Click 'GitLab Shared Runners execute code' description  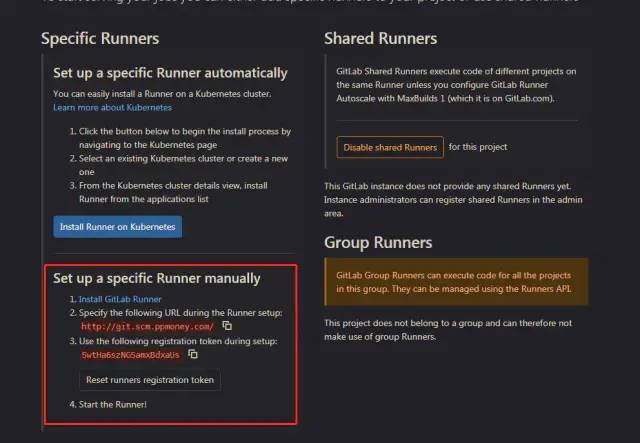coord(456,85)
